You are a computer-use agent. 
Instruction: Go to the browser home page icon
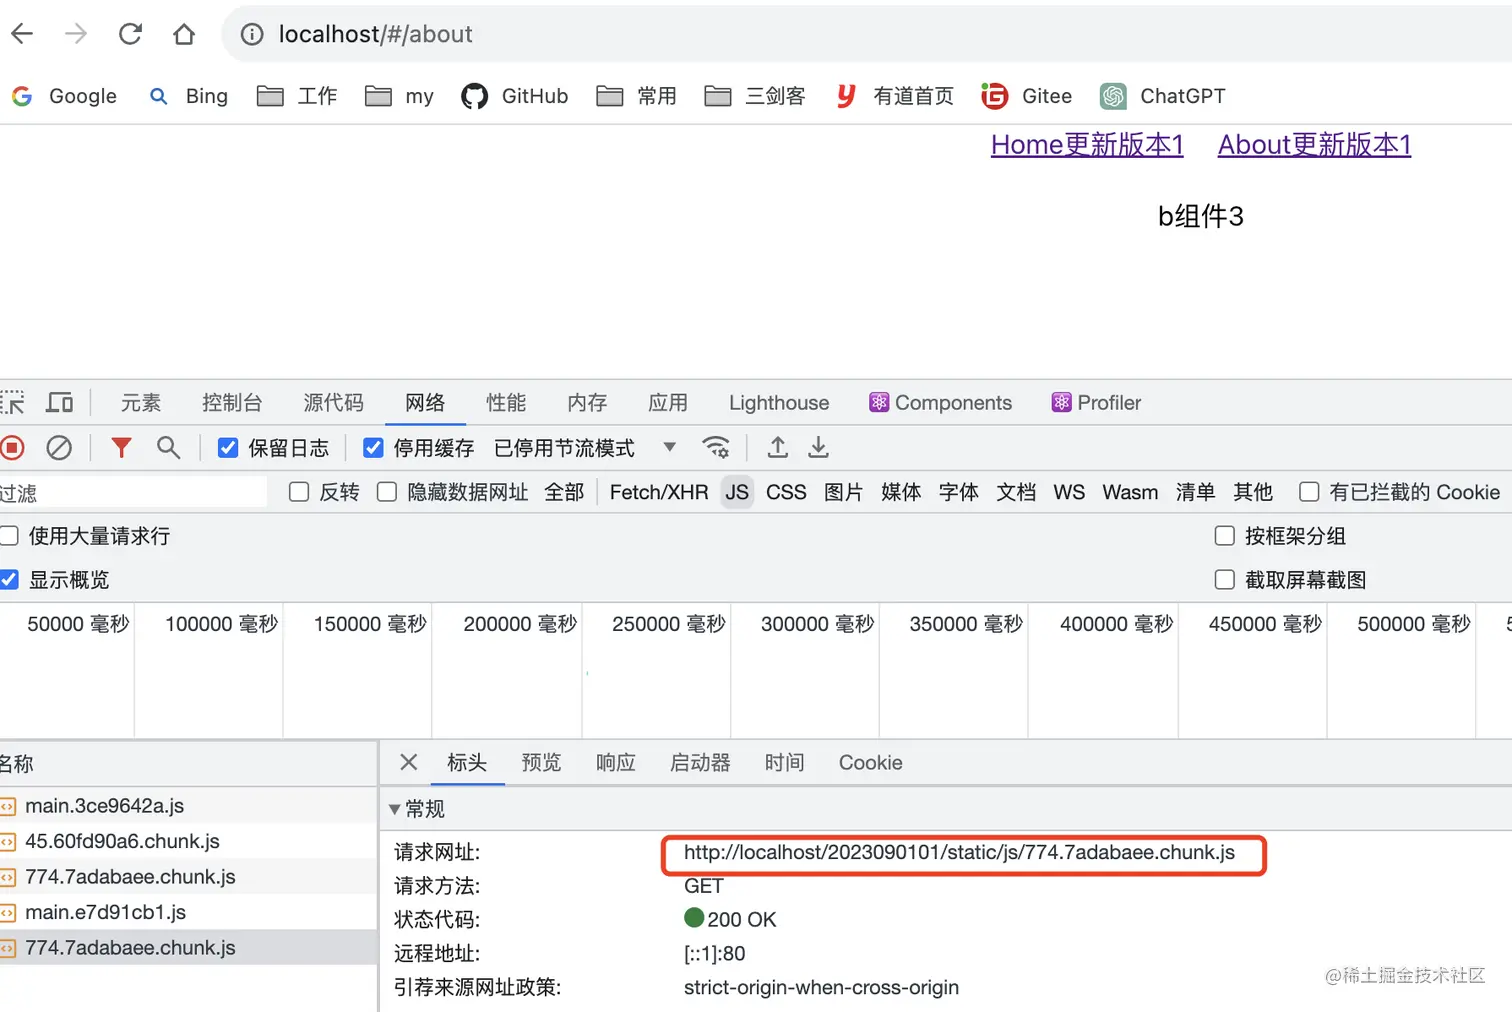pyautogui.click(x=184, y=34)
